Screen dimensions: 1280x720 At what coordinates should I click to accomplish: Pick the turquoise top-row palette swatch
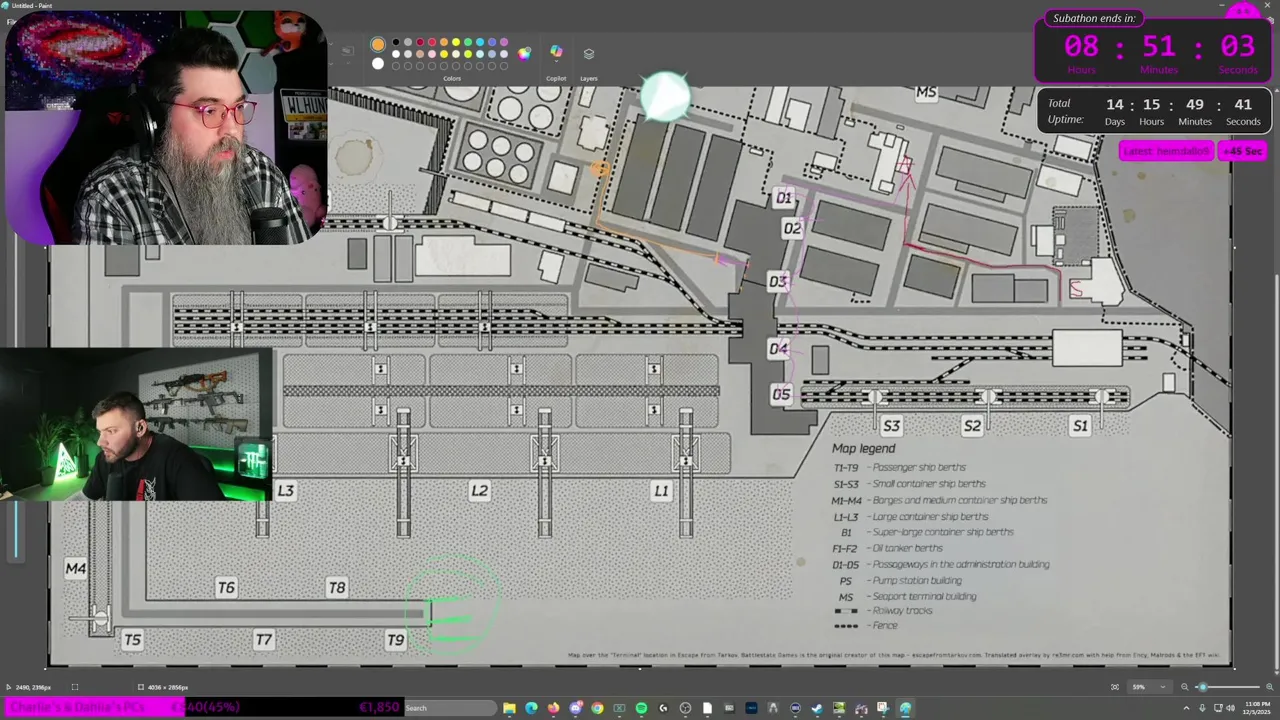480,42
